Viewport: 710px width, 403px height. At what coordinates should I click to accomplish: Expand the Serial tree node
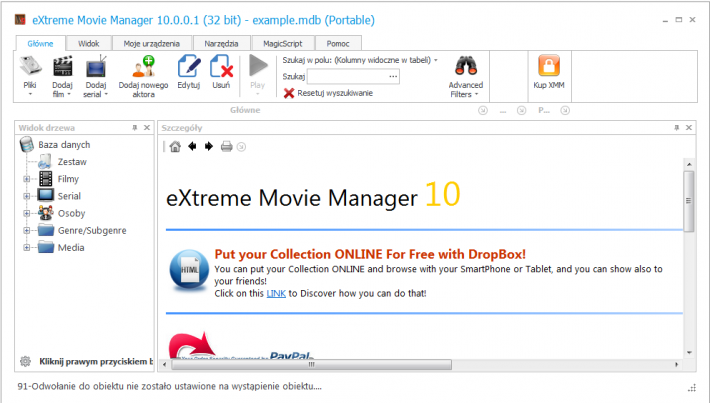[x=27, y=197]
